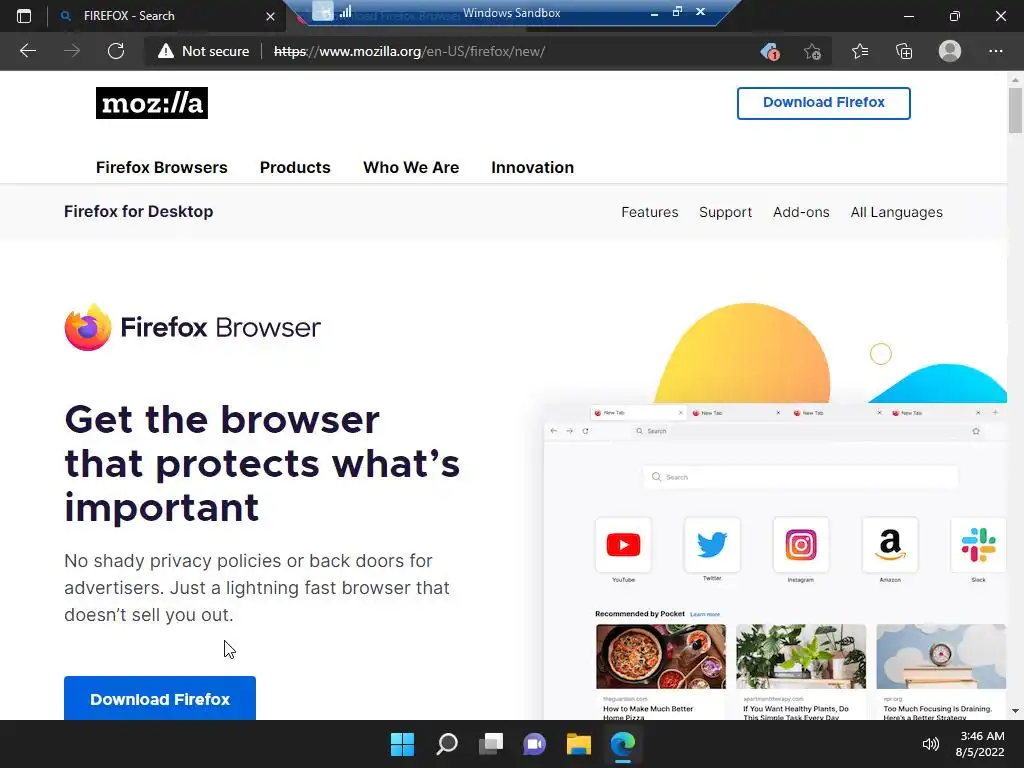Open the tab actions menu icon
This screenshot has height=768, width=1024.
coord(24,16)
